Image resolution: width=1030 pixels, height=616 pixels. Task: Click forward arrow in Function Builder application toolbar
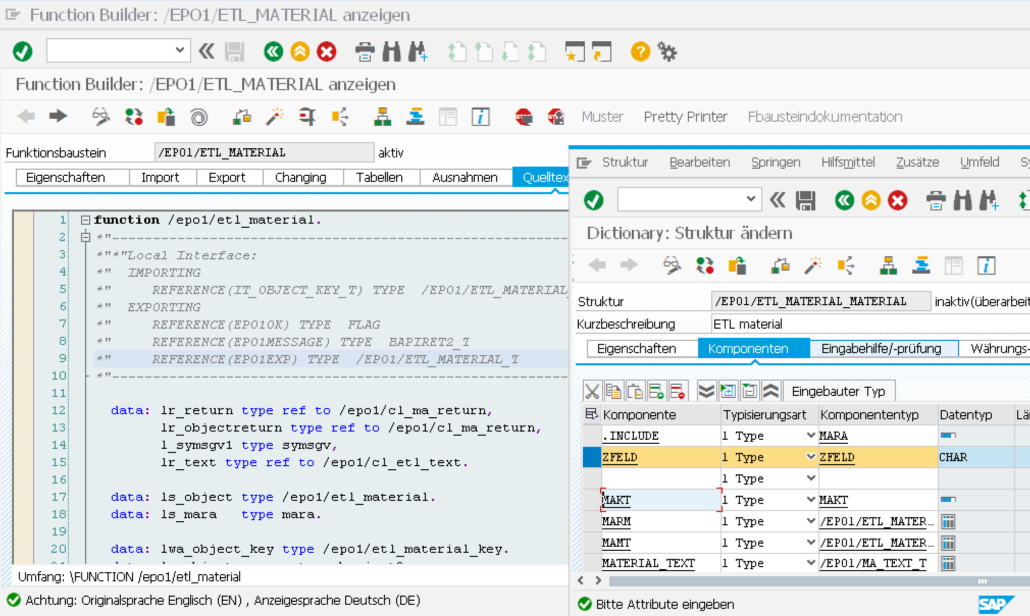tap(58, 117)
